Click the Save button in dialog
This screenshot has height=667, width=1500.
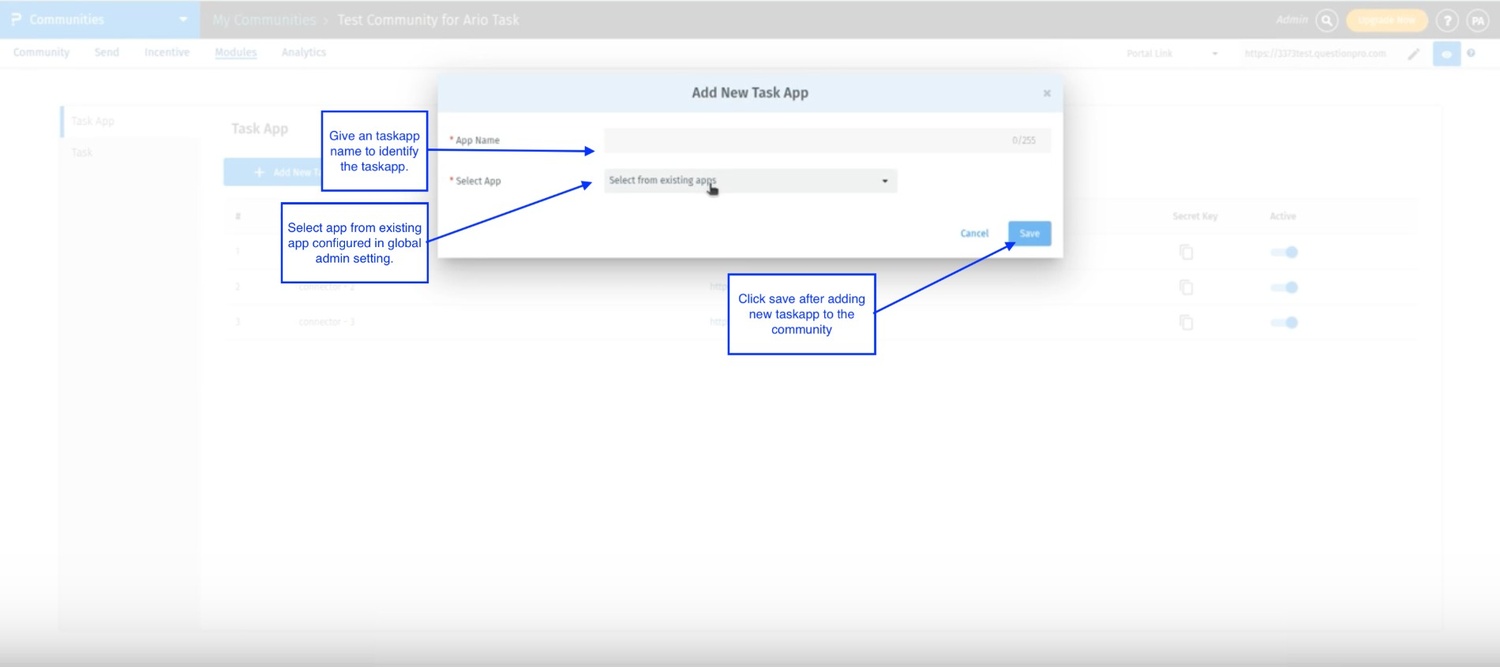click(1029, 233)
